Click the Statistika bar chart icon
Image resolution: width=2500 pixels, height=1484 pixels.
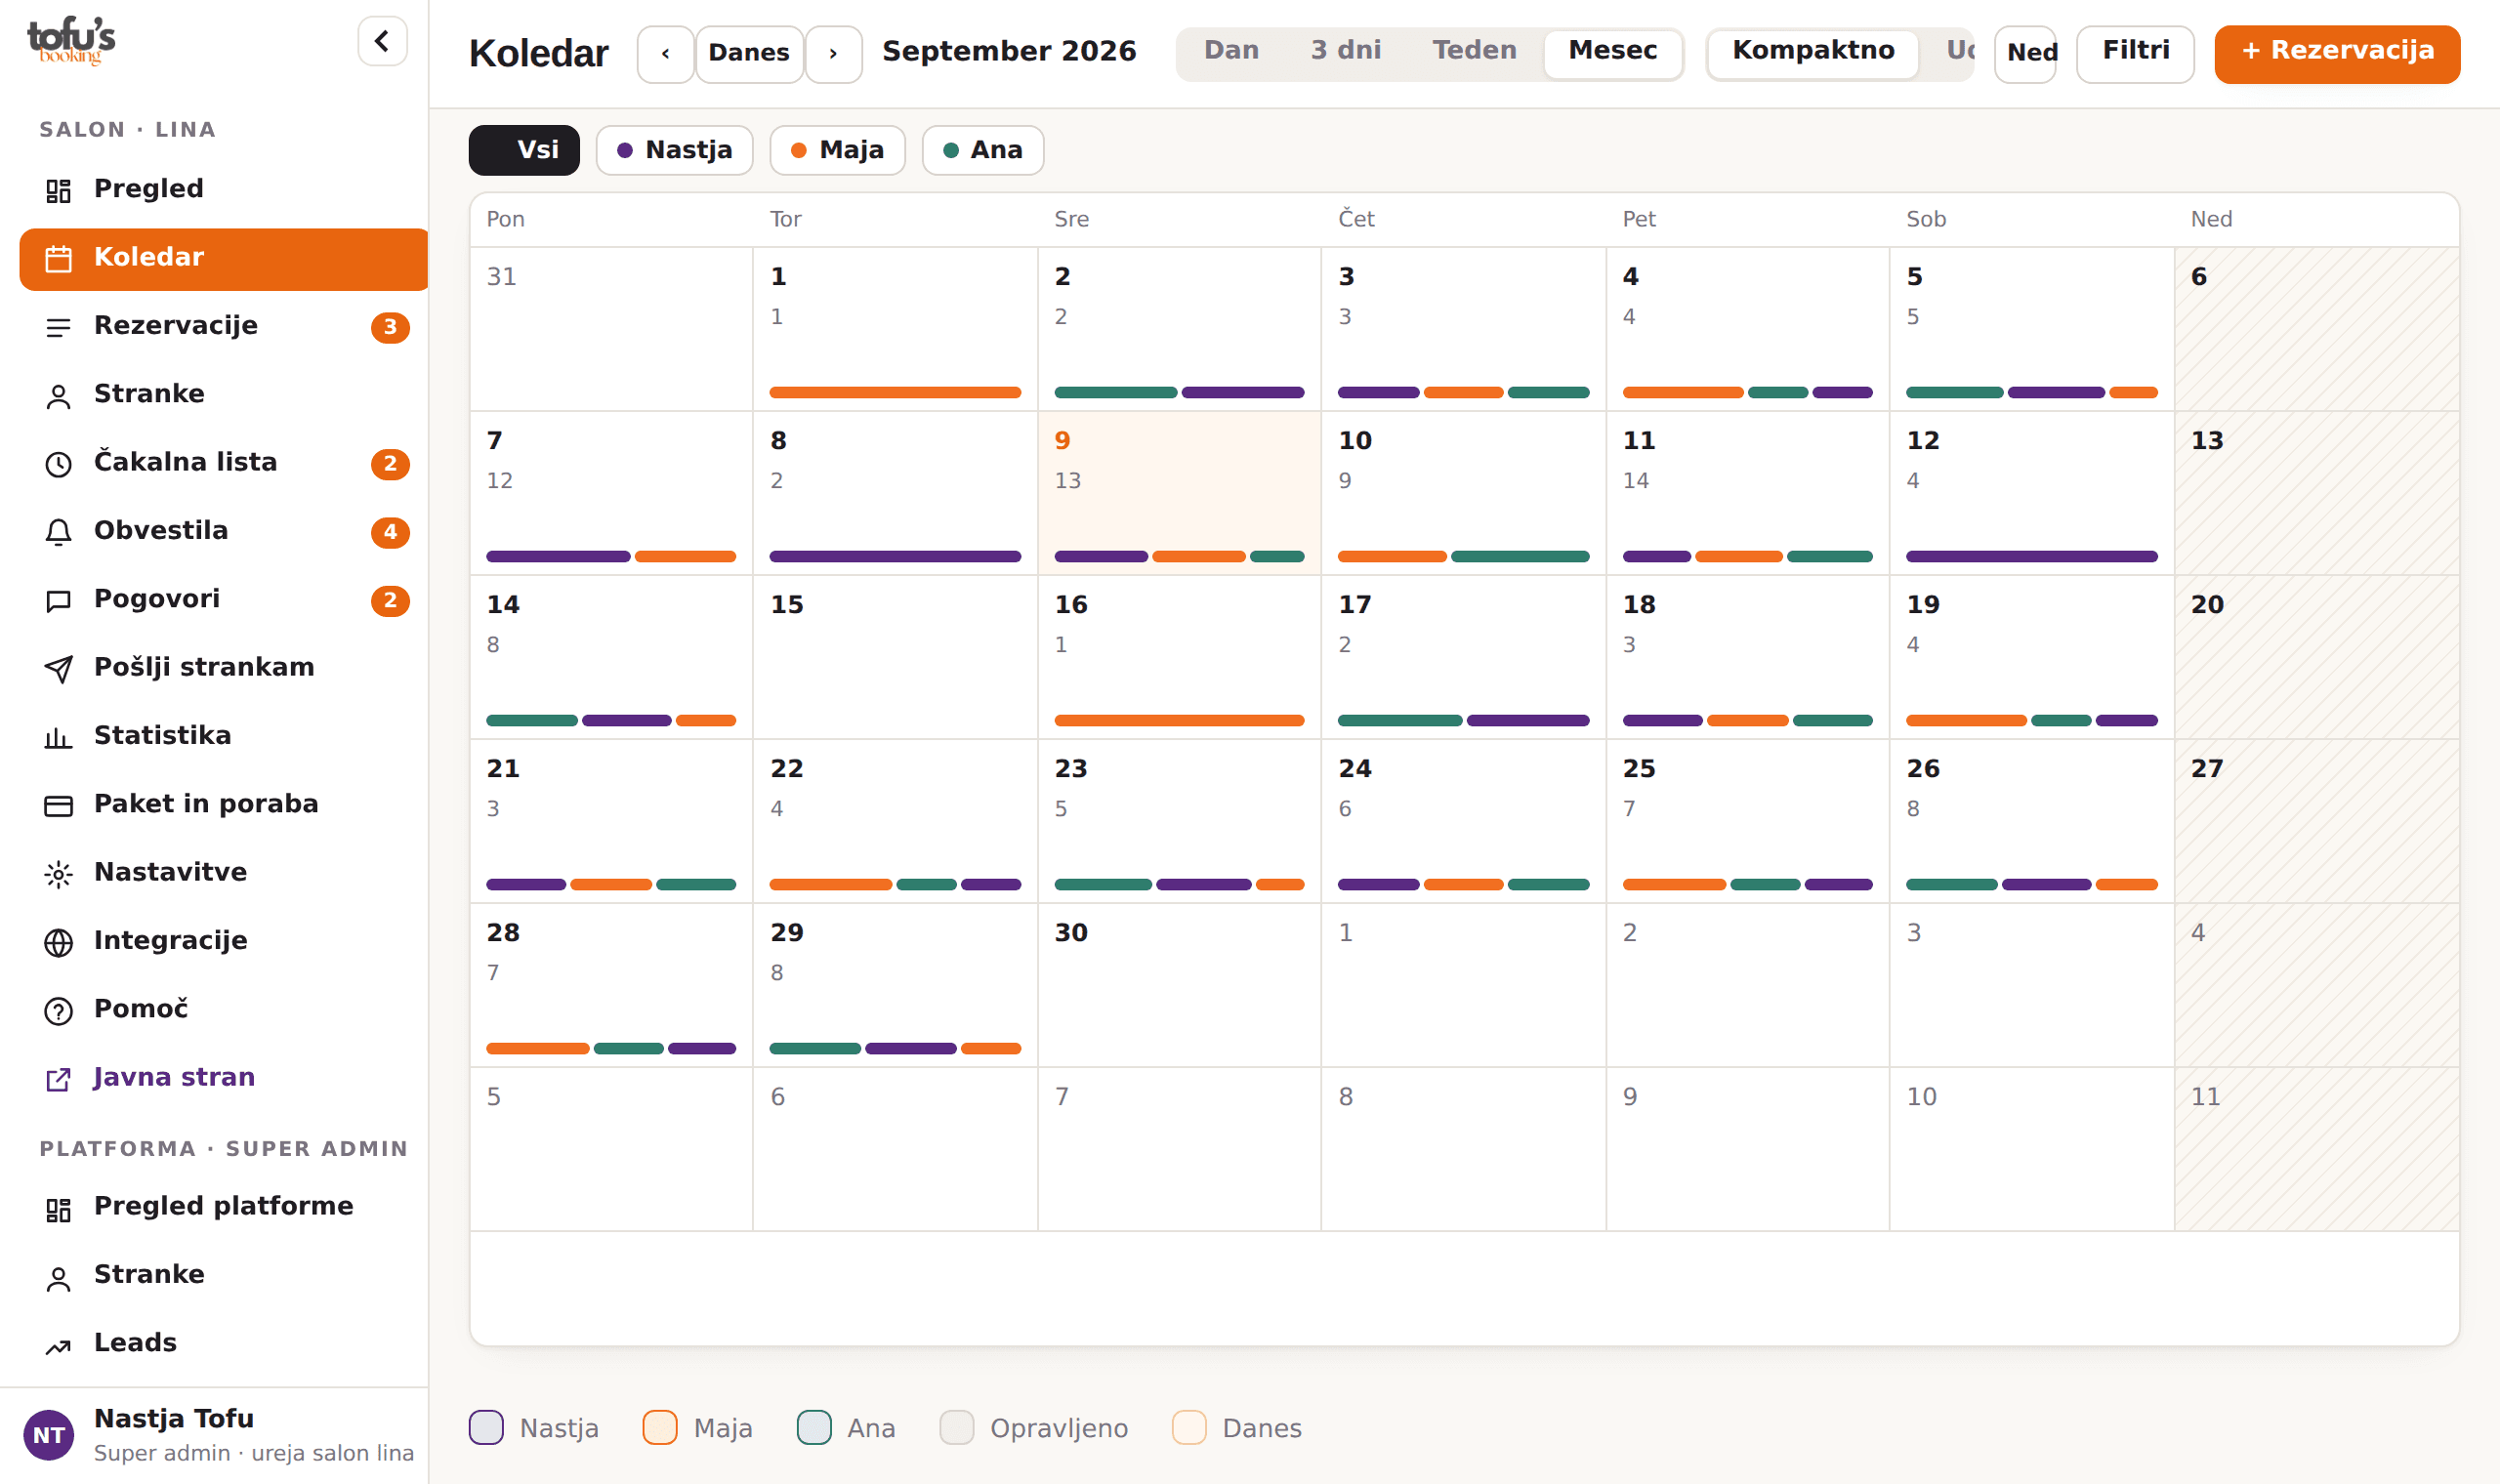[58, 737]
